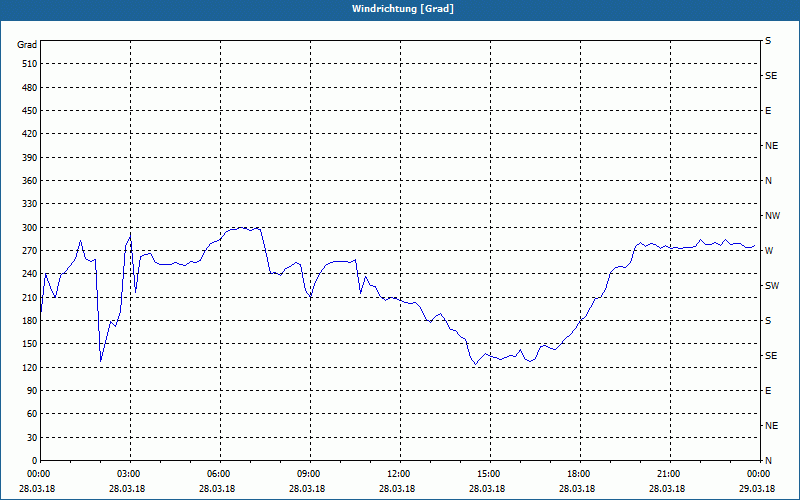Select the 240 value on the y-axis

click(x=30, y=274)
